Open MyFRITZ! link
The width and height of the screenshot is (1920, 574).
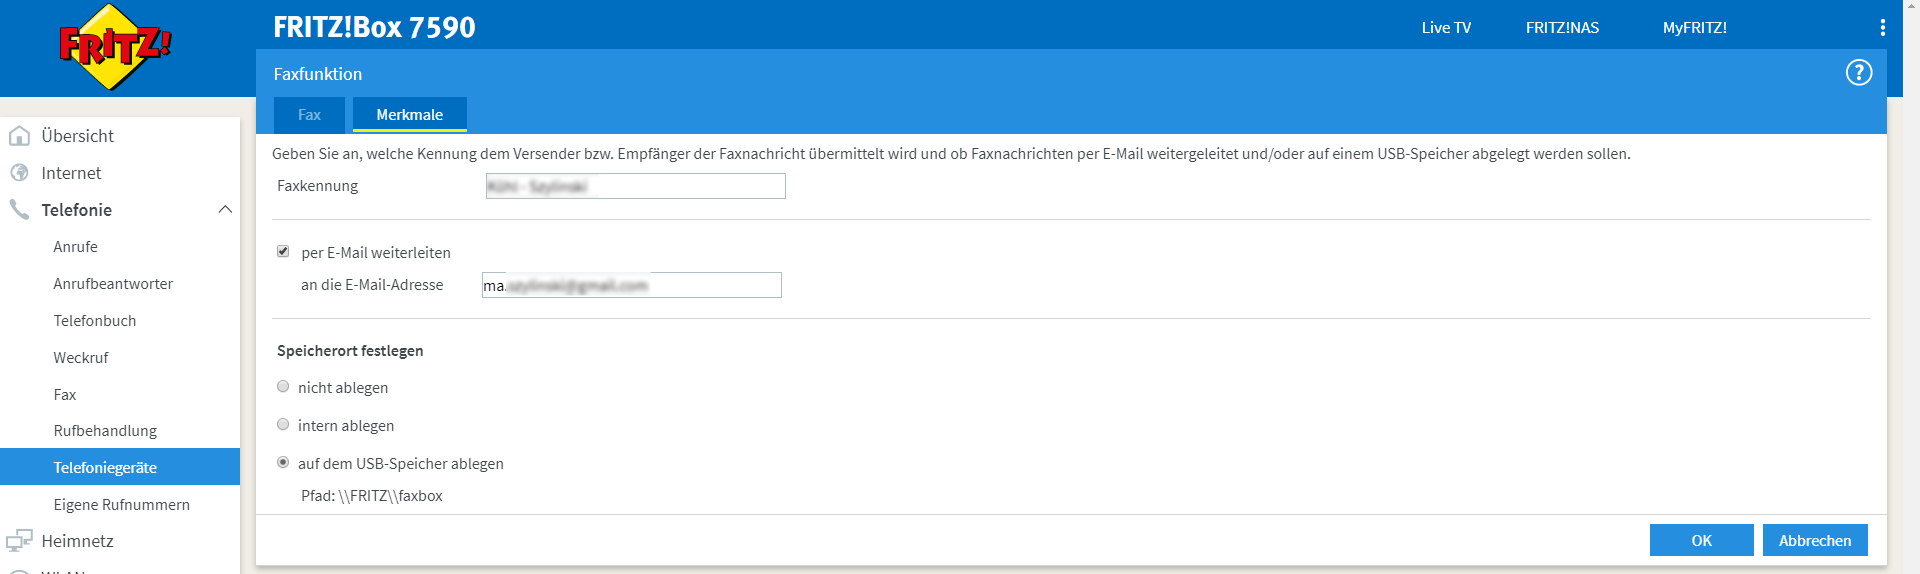point(1694,28)
